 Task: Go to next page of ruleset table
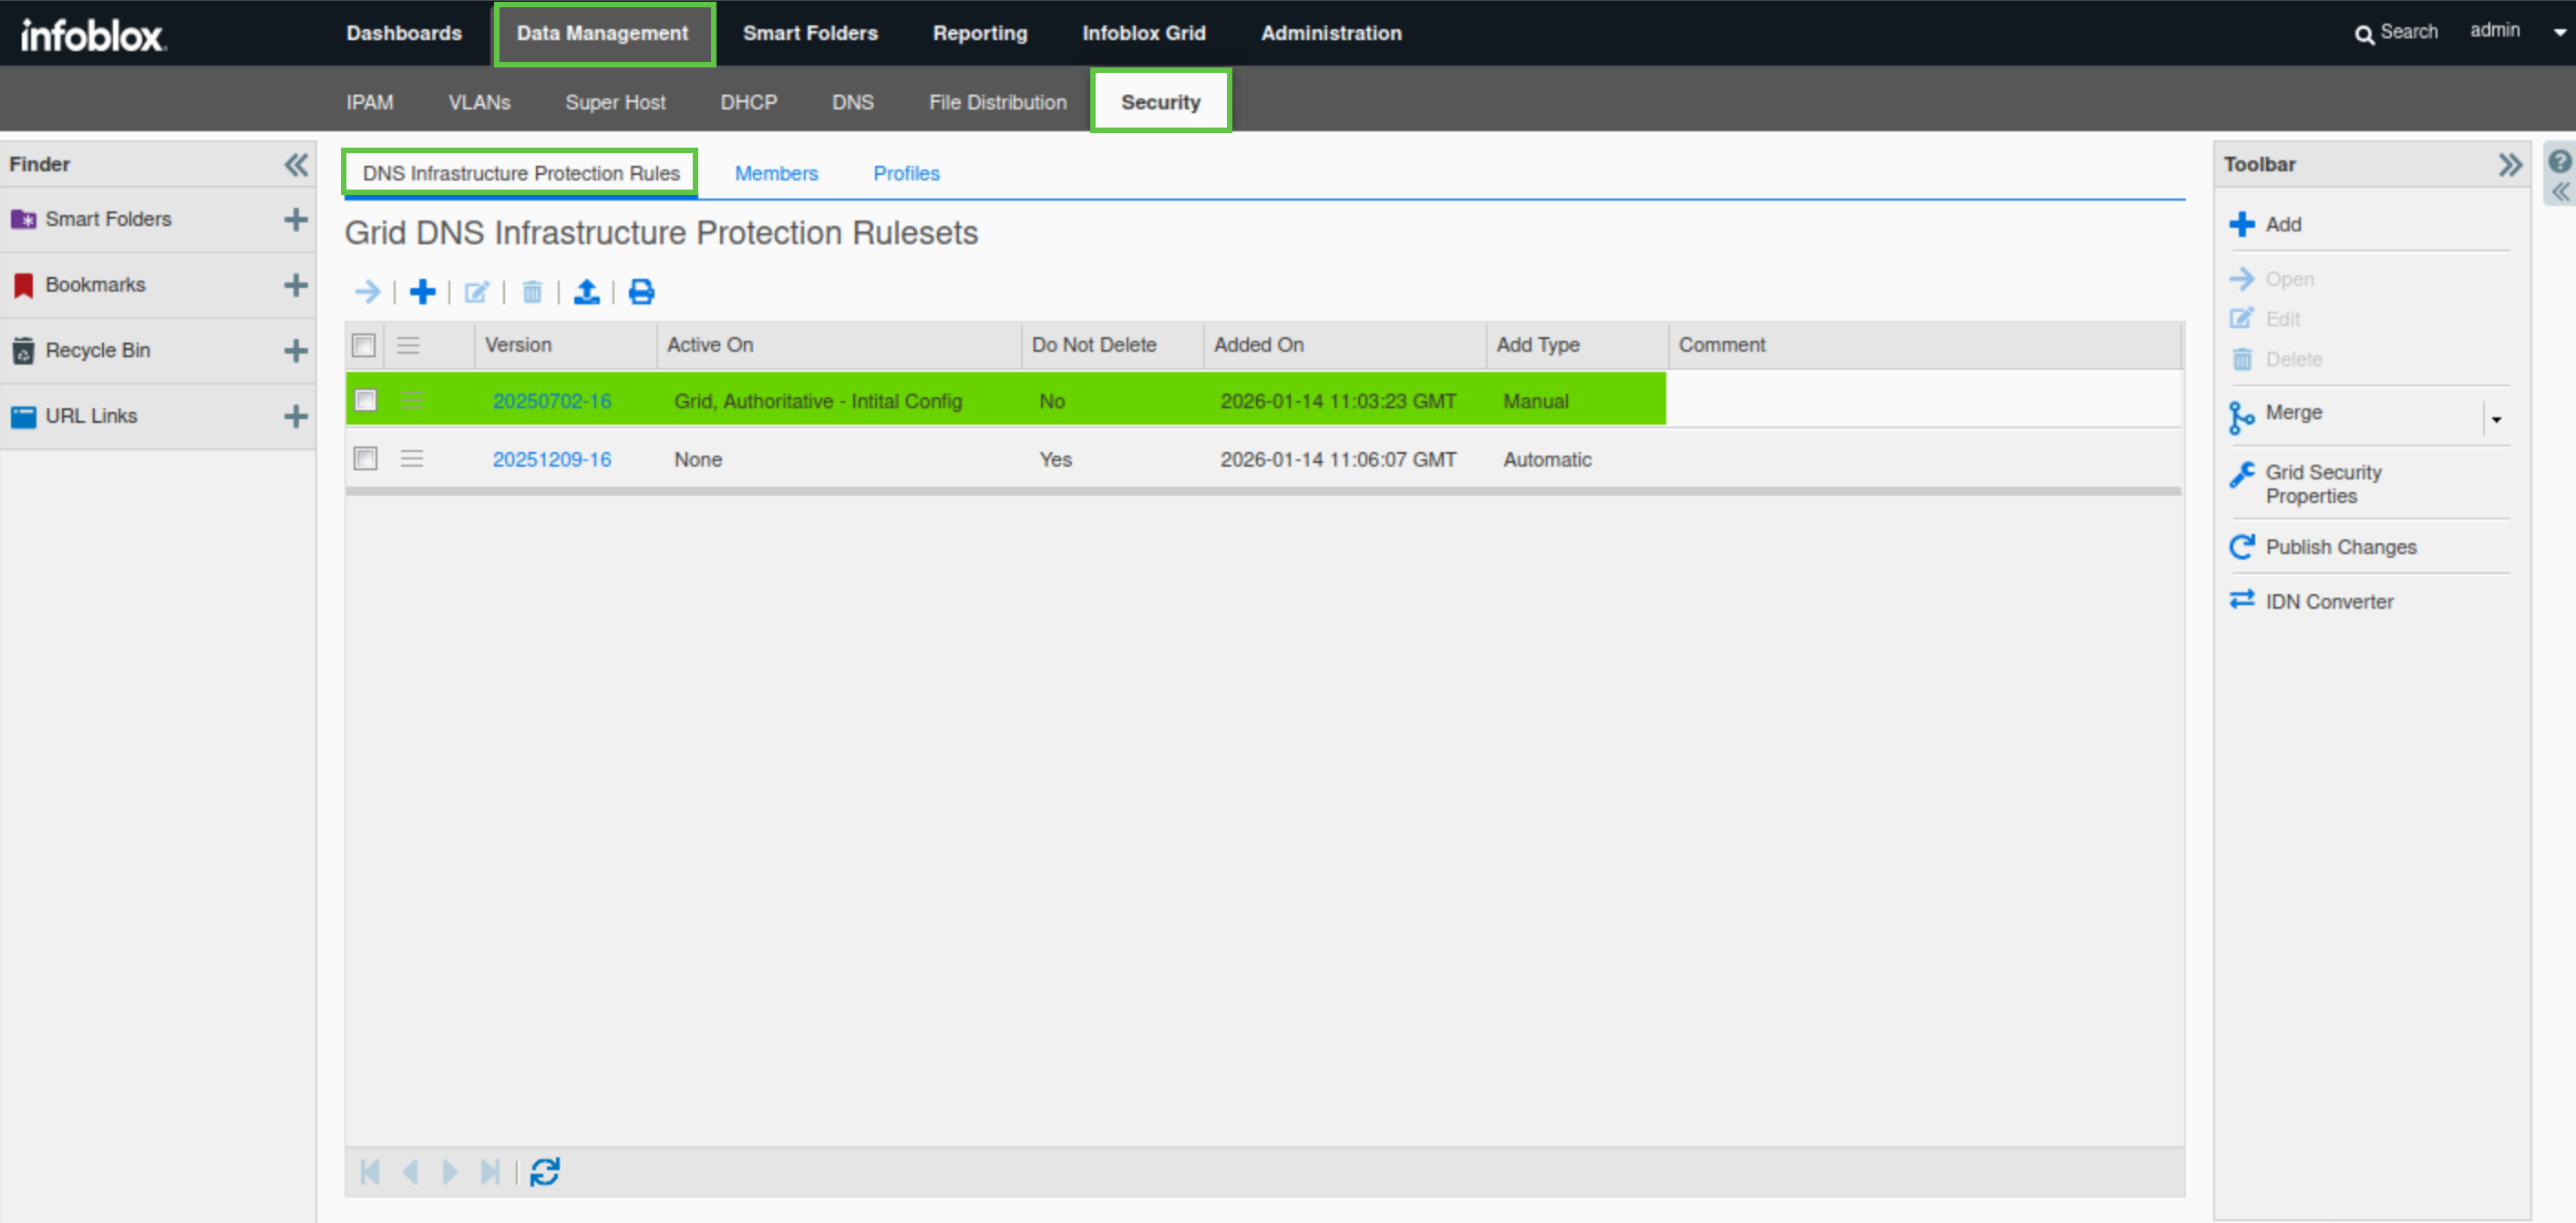[x=450, y=1171]
